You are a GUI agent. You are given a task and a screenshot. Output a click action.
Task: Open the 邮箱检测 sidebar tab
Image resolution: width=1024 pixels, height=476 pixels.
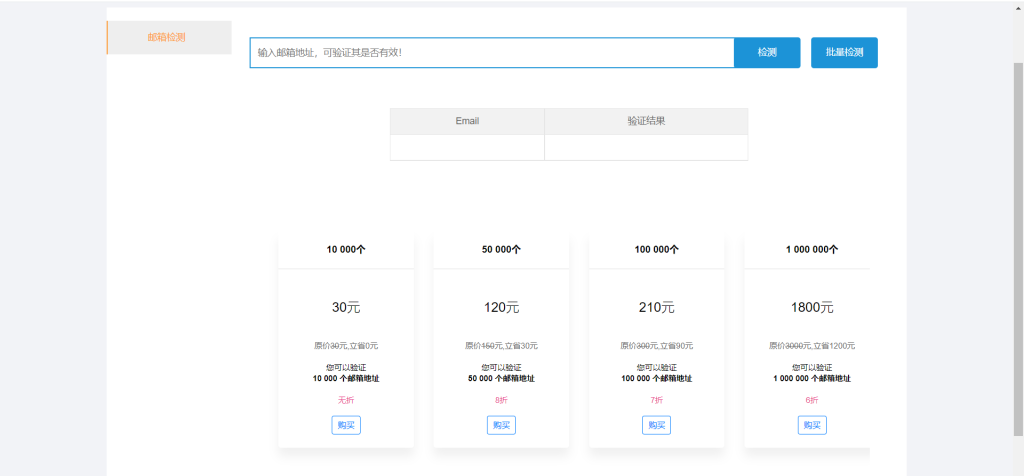(167, 37)
